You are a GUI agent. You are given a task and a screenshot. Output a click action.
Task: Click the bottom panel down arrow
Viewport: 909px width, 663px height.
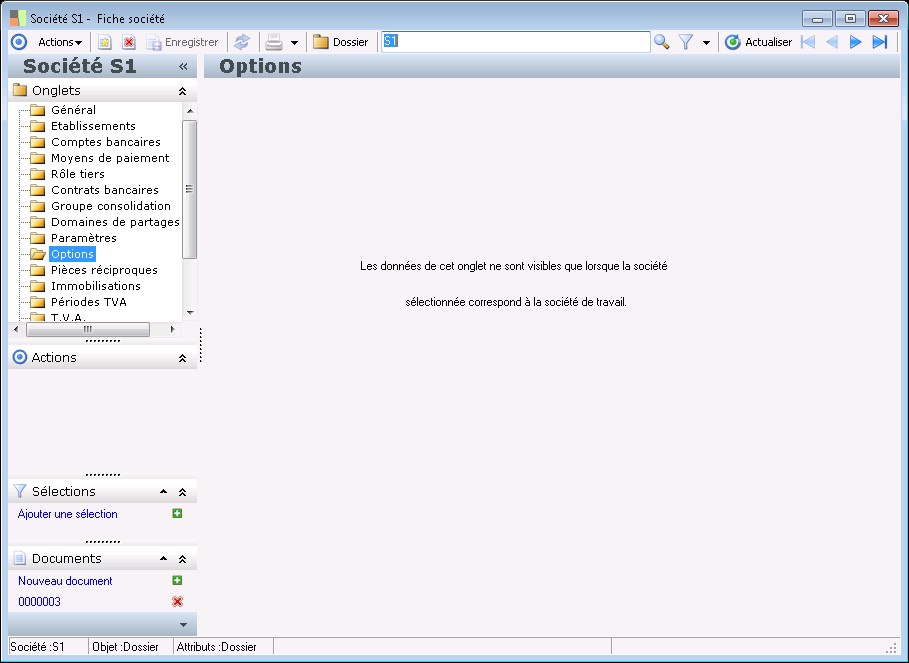pyautogui.click(x=183, y=625)
